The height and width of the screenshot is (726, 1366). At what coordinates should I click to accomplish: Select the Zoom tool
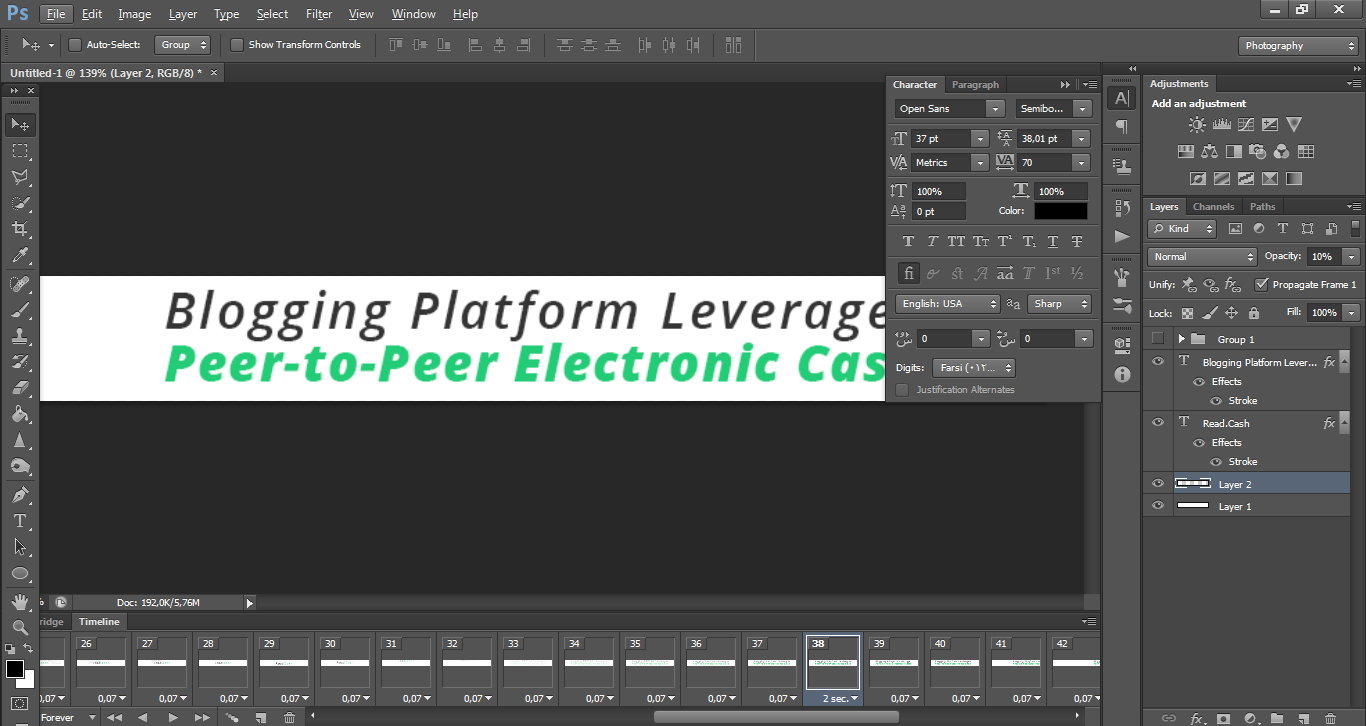click(20, 628)
